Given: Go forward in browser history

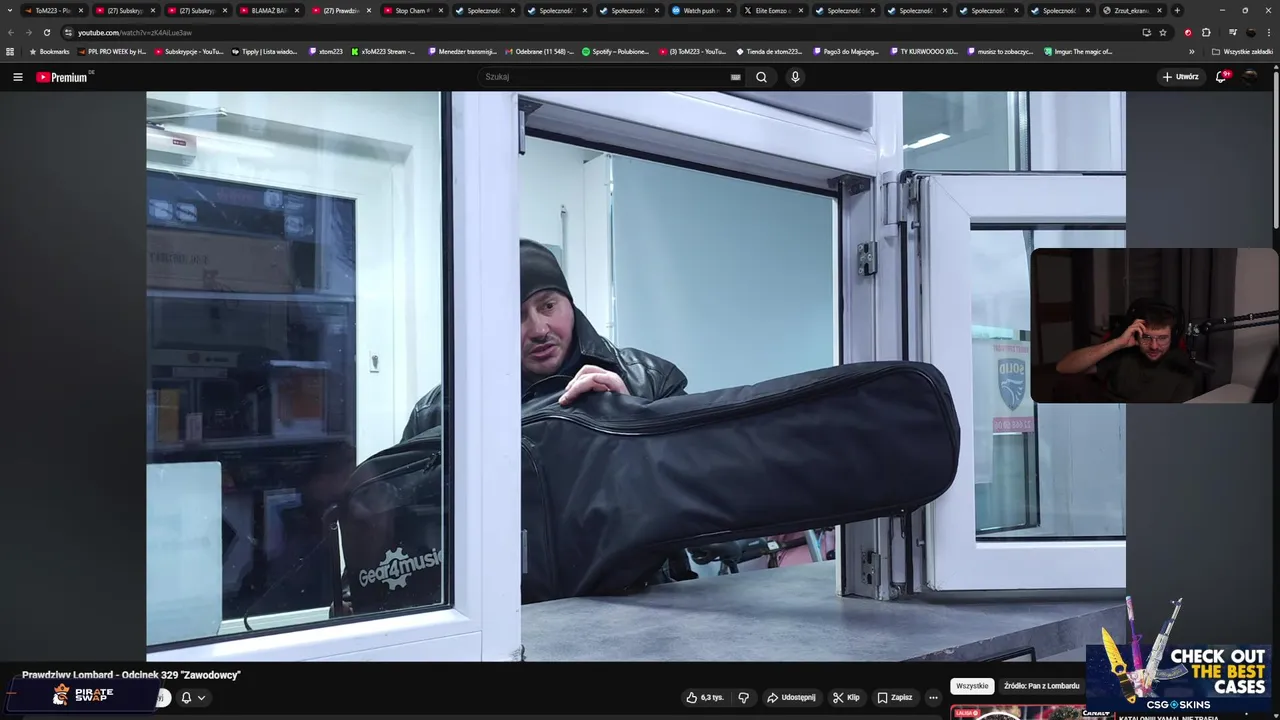Looking at the screenshot, I should point(28,32).
